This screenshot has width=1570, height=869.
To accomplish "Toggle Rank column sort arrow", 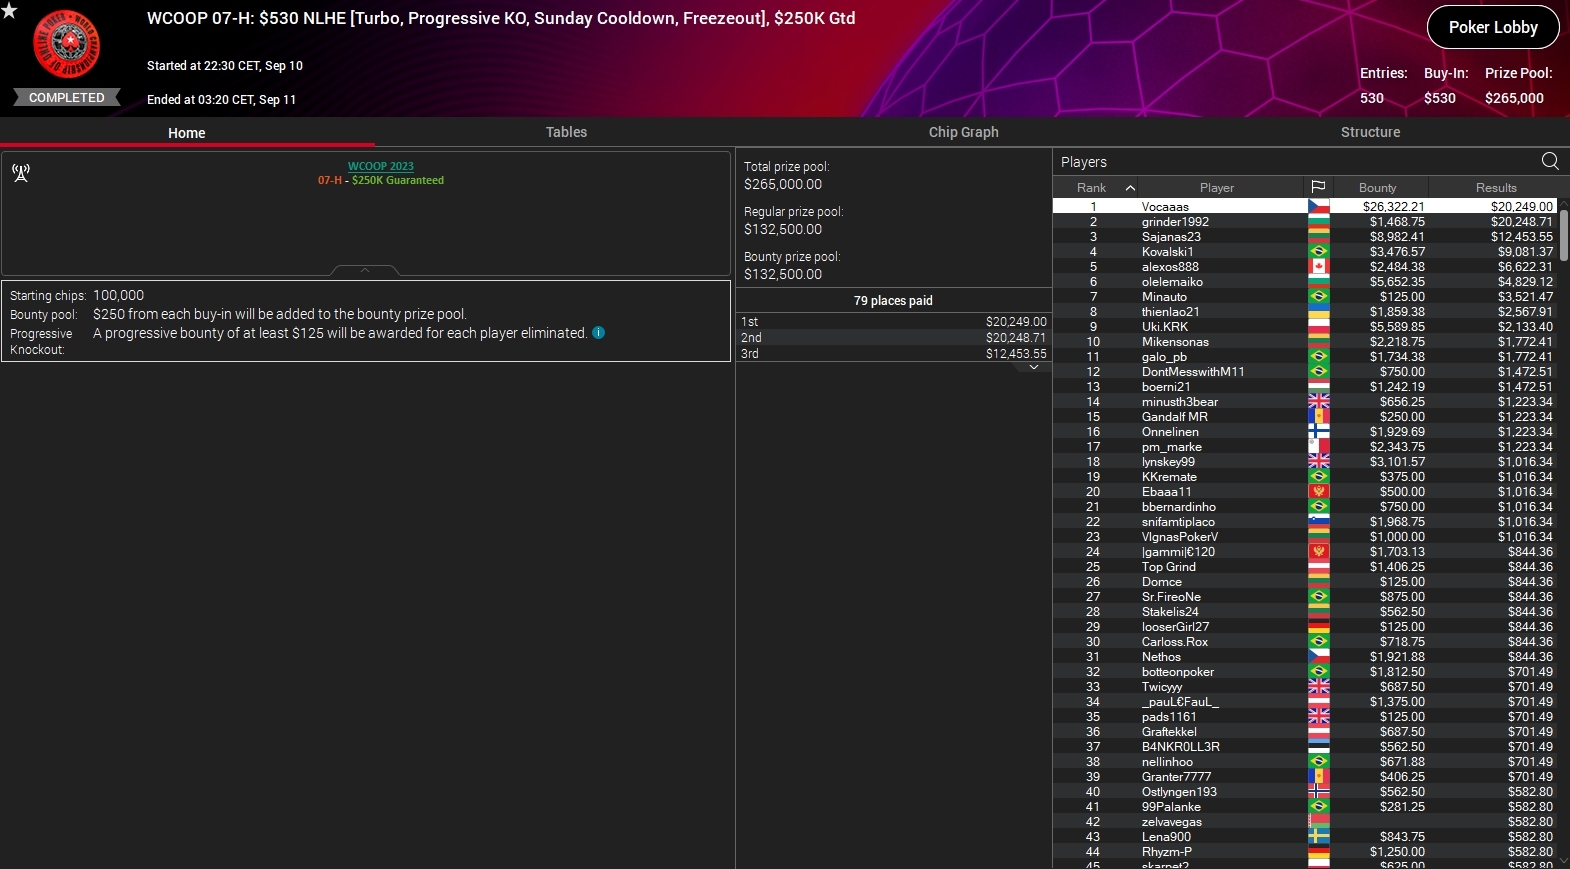I will 1130,187.
